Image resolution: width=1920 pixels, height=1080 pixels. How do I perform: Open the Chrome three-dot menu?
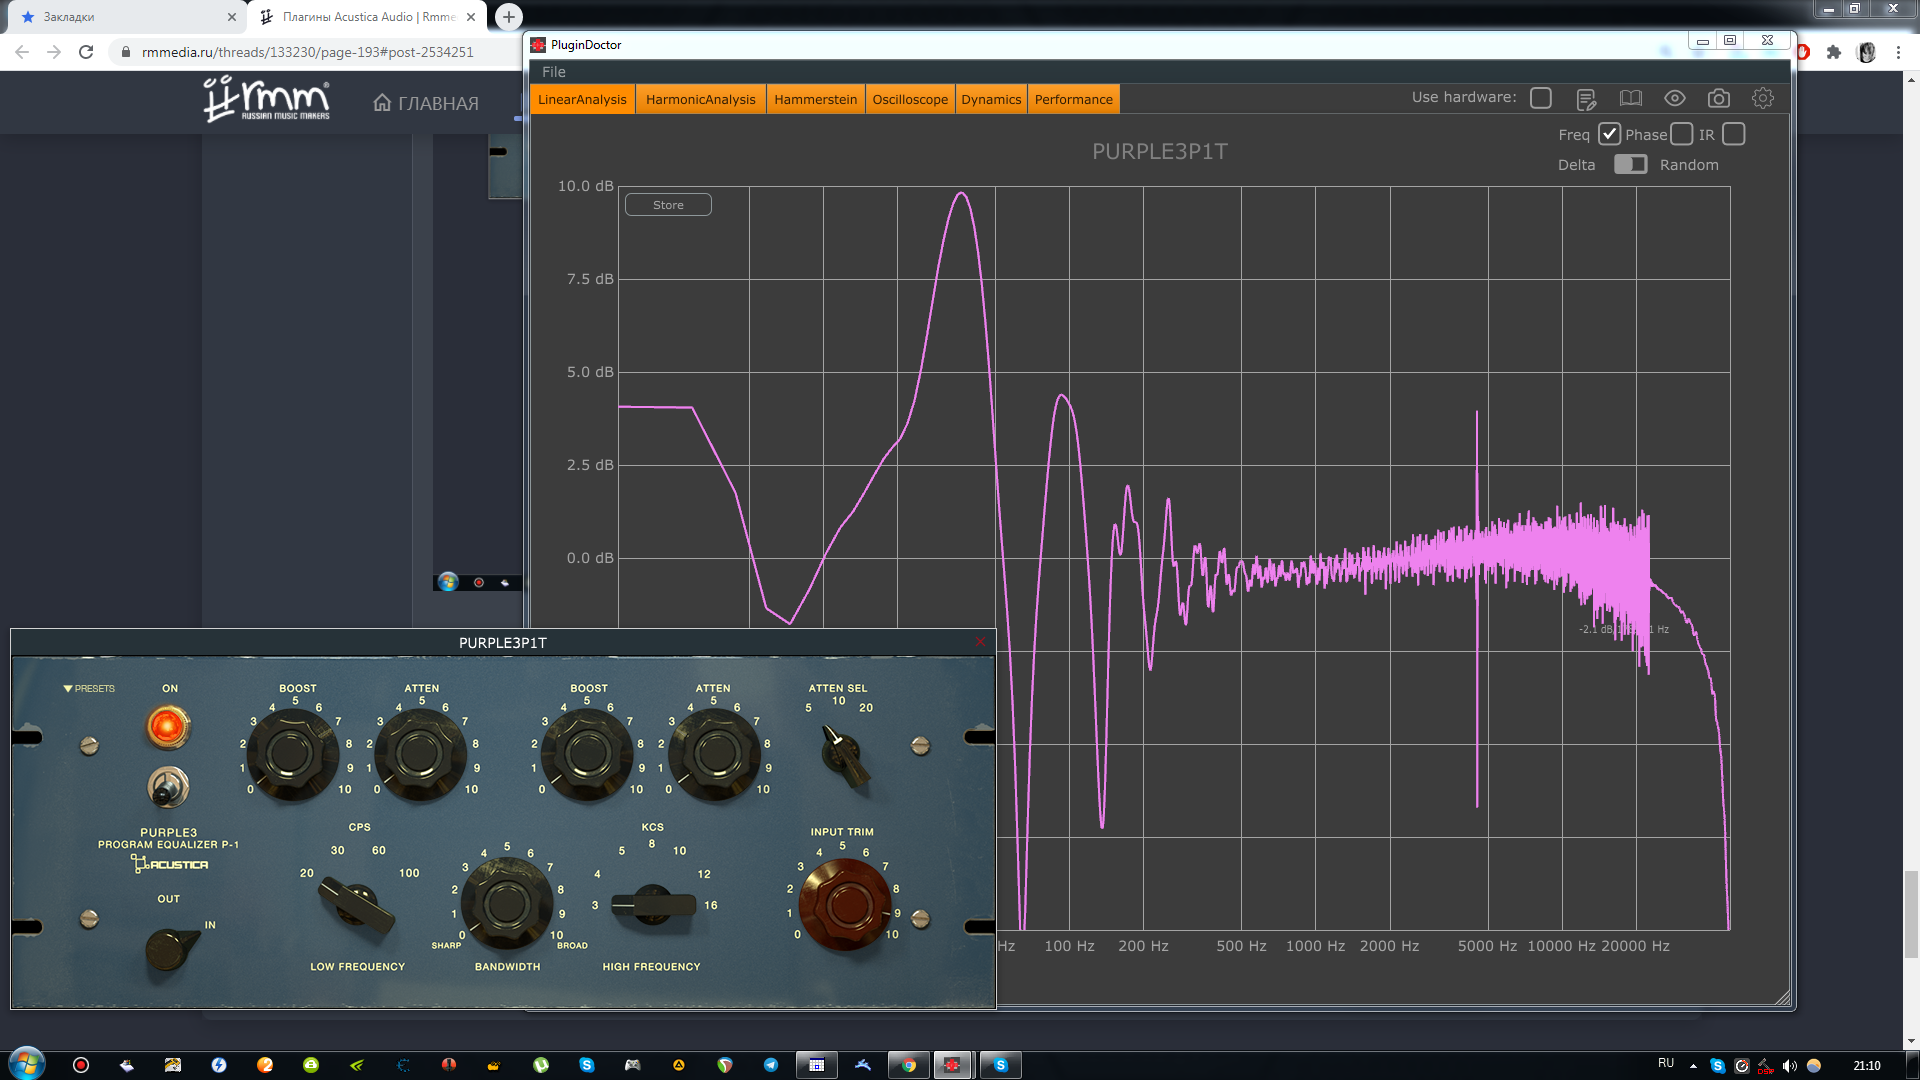pos(1898,52)
